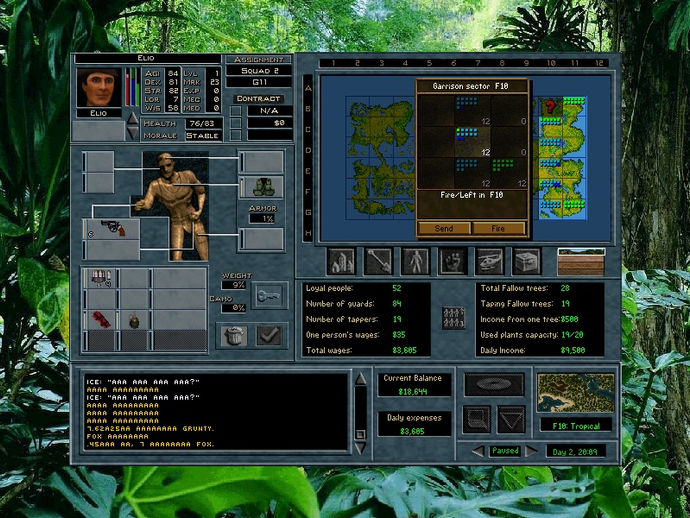Click the Current Balance $18,644 box
The width and height of the screenshot is (690, 518).
[x=414, y=385]
